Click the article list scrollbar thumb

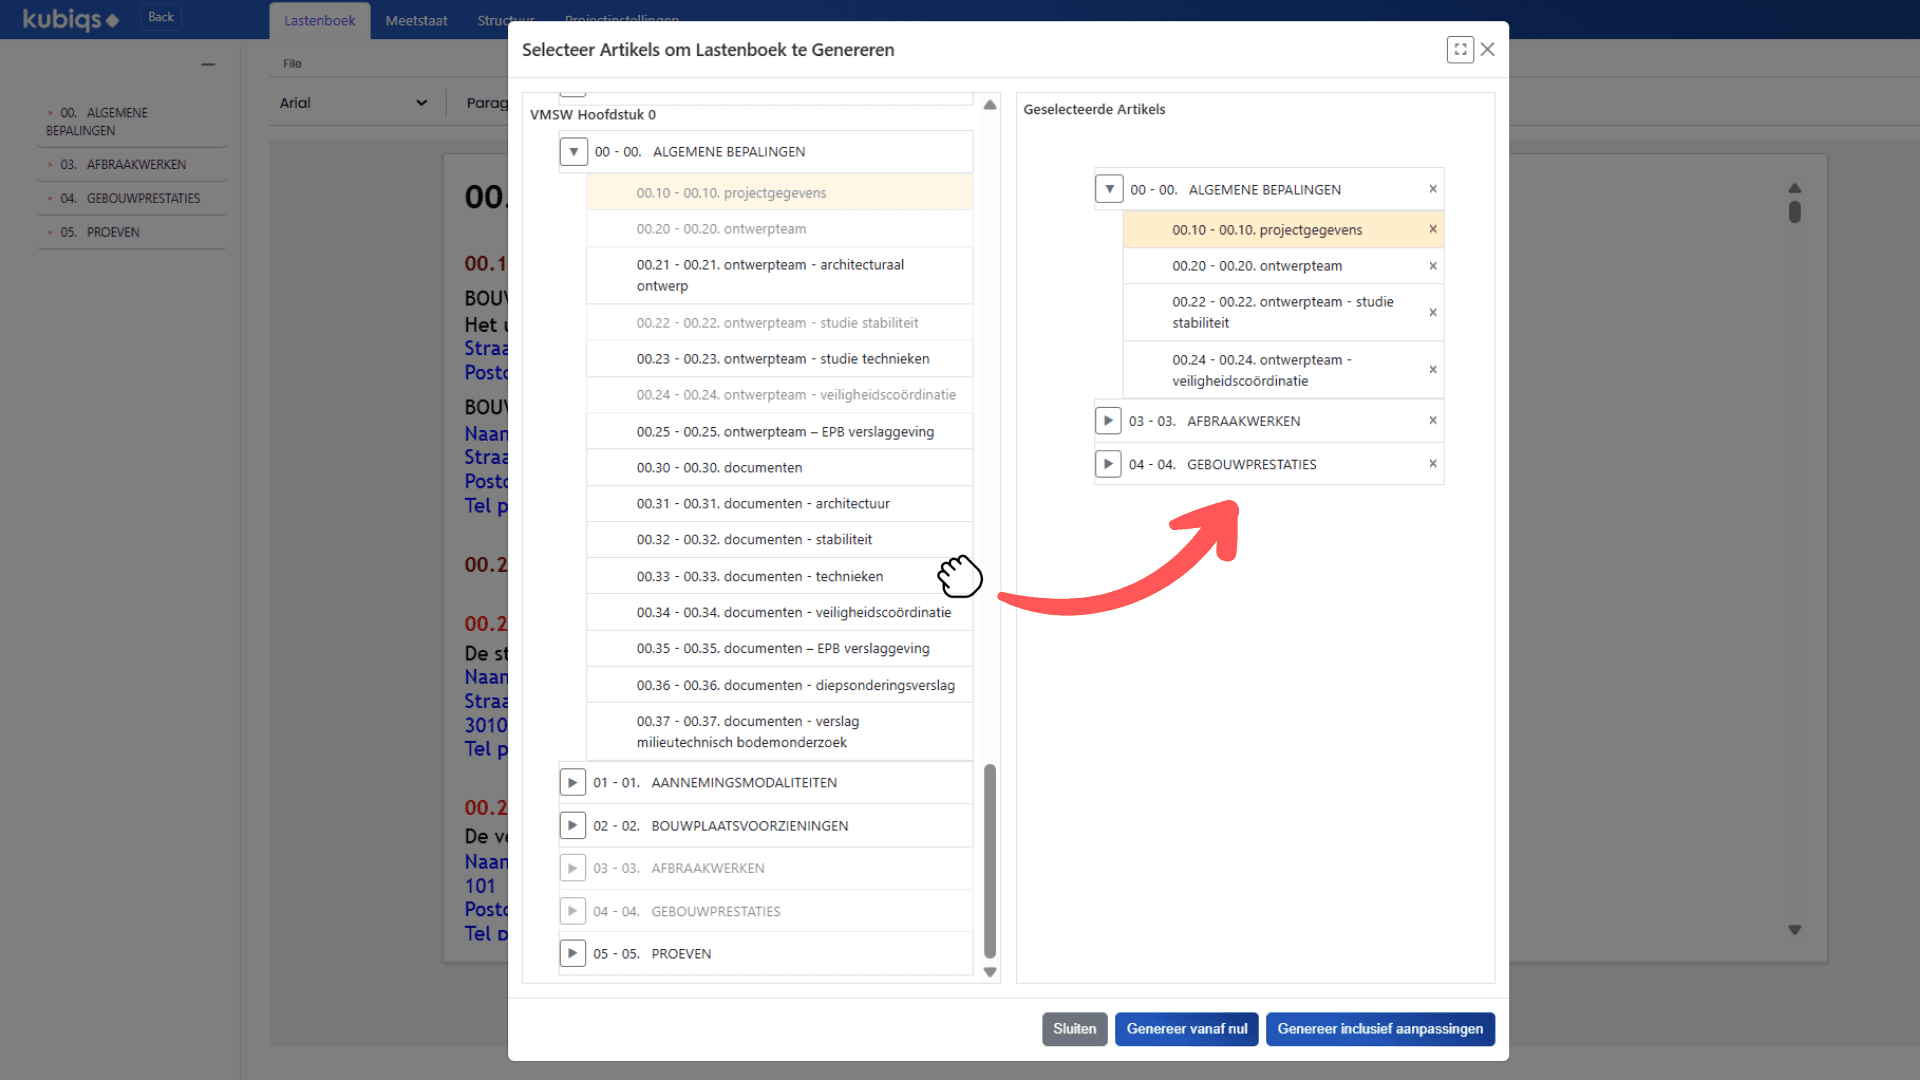(x=990, y=860)
